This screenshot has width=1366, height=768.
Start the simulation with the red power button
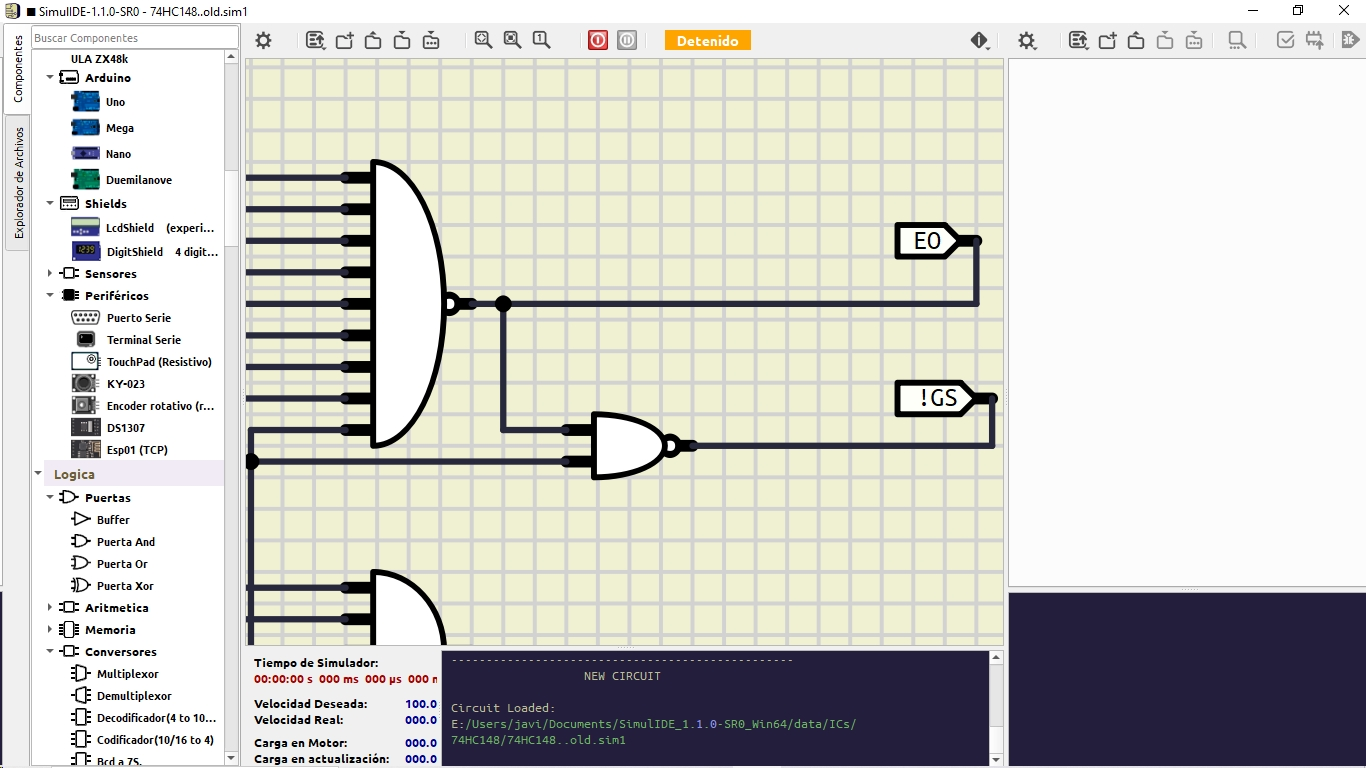click(x=598, y=41)
